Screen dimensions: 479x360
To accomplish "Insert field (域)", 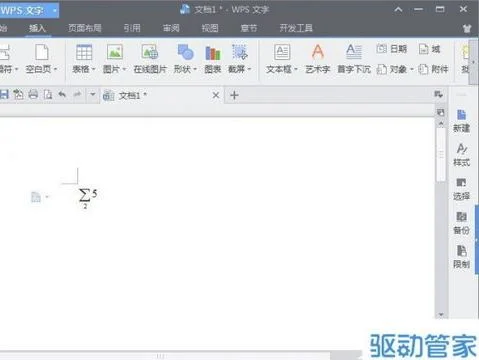I will [430, 49].
